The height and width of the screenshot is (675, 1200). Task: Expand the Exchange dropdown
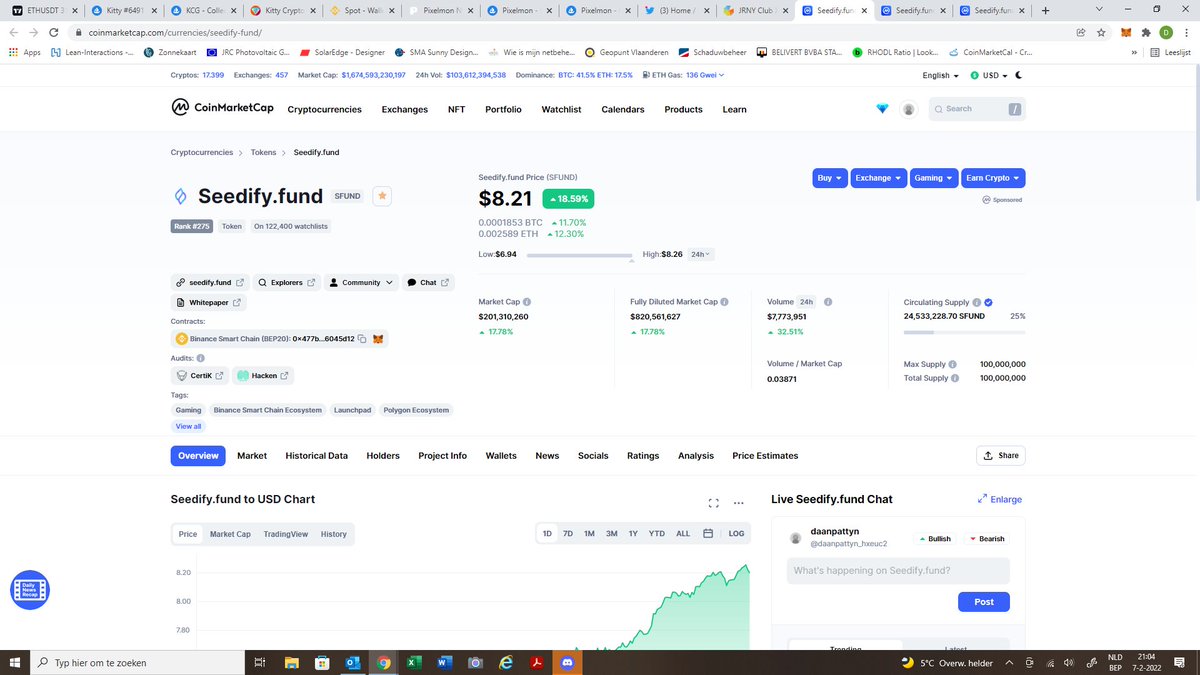tap(879, 178)
